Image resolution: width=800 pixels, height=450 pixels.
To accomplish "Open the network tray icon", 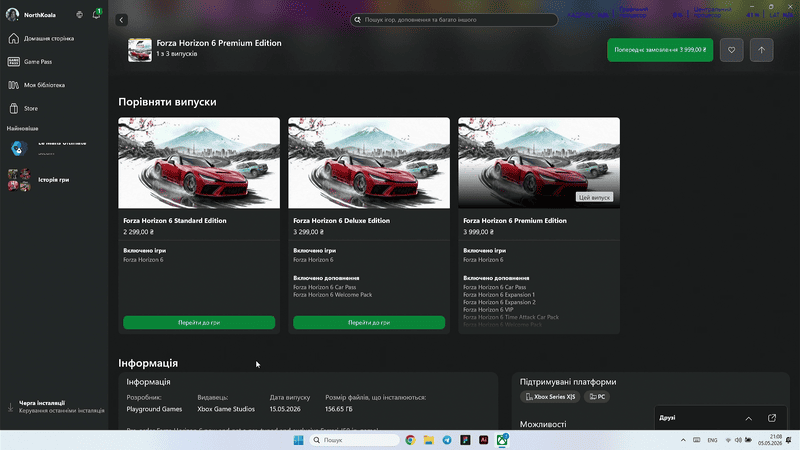I will [x=728, y=440].
